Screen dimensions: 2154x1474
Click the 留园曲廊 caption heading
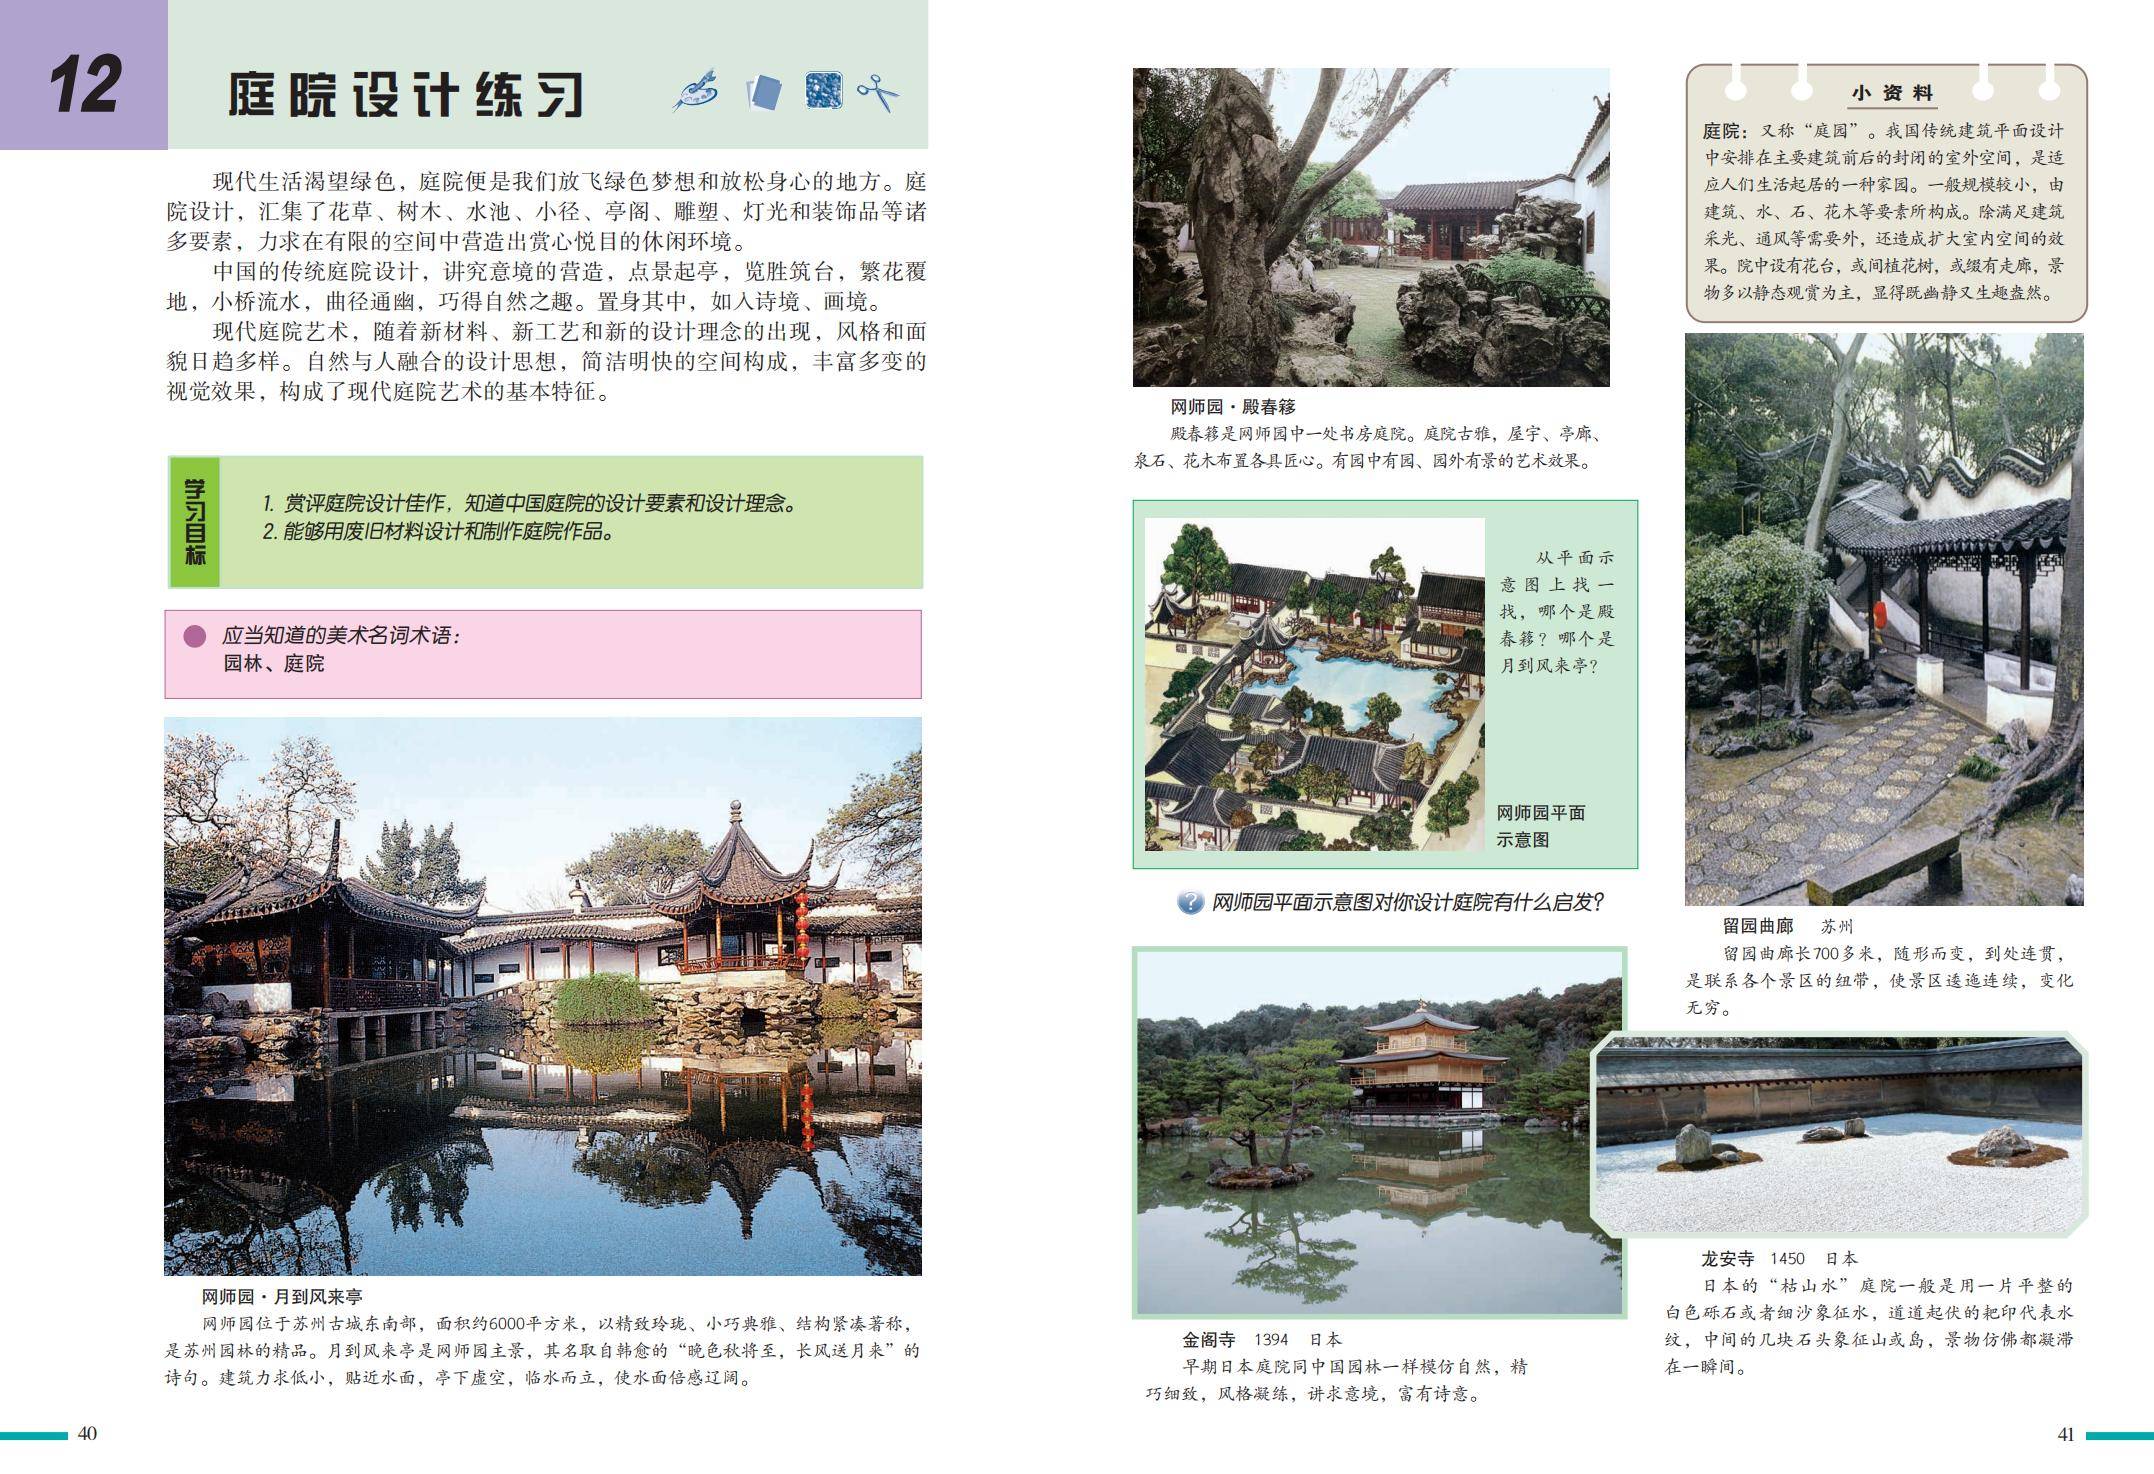point(1757,926)
